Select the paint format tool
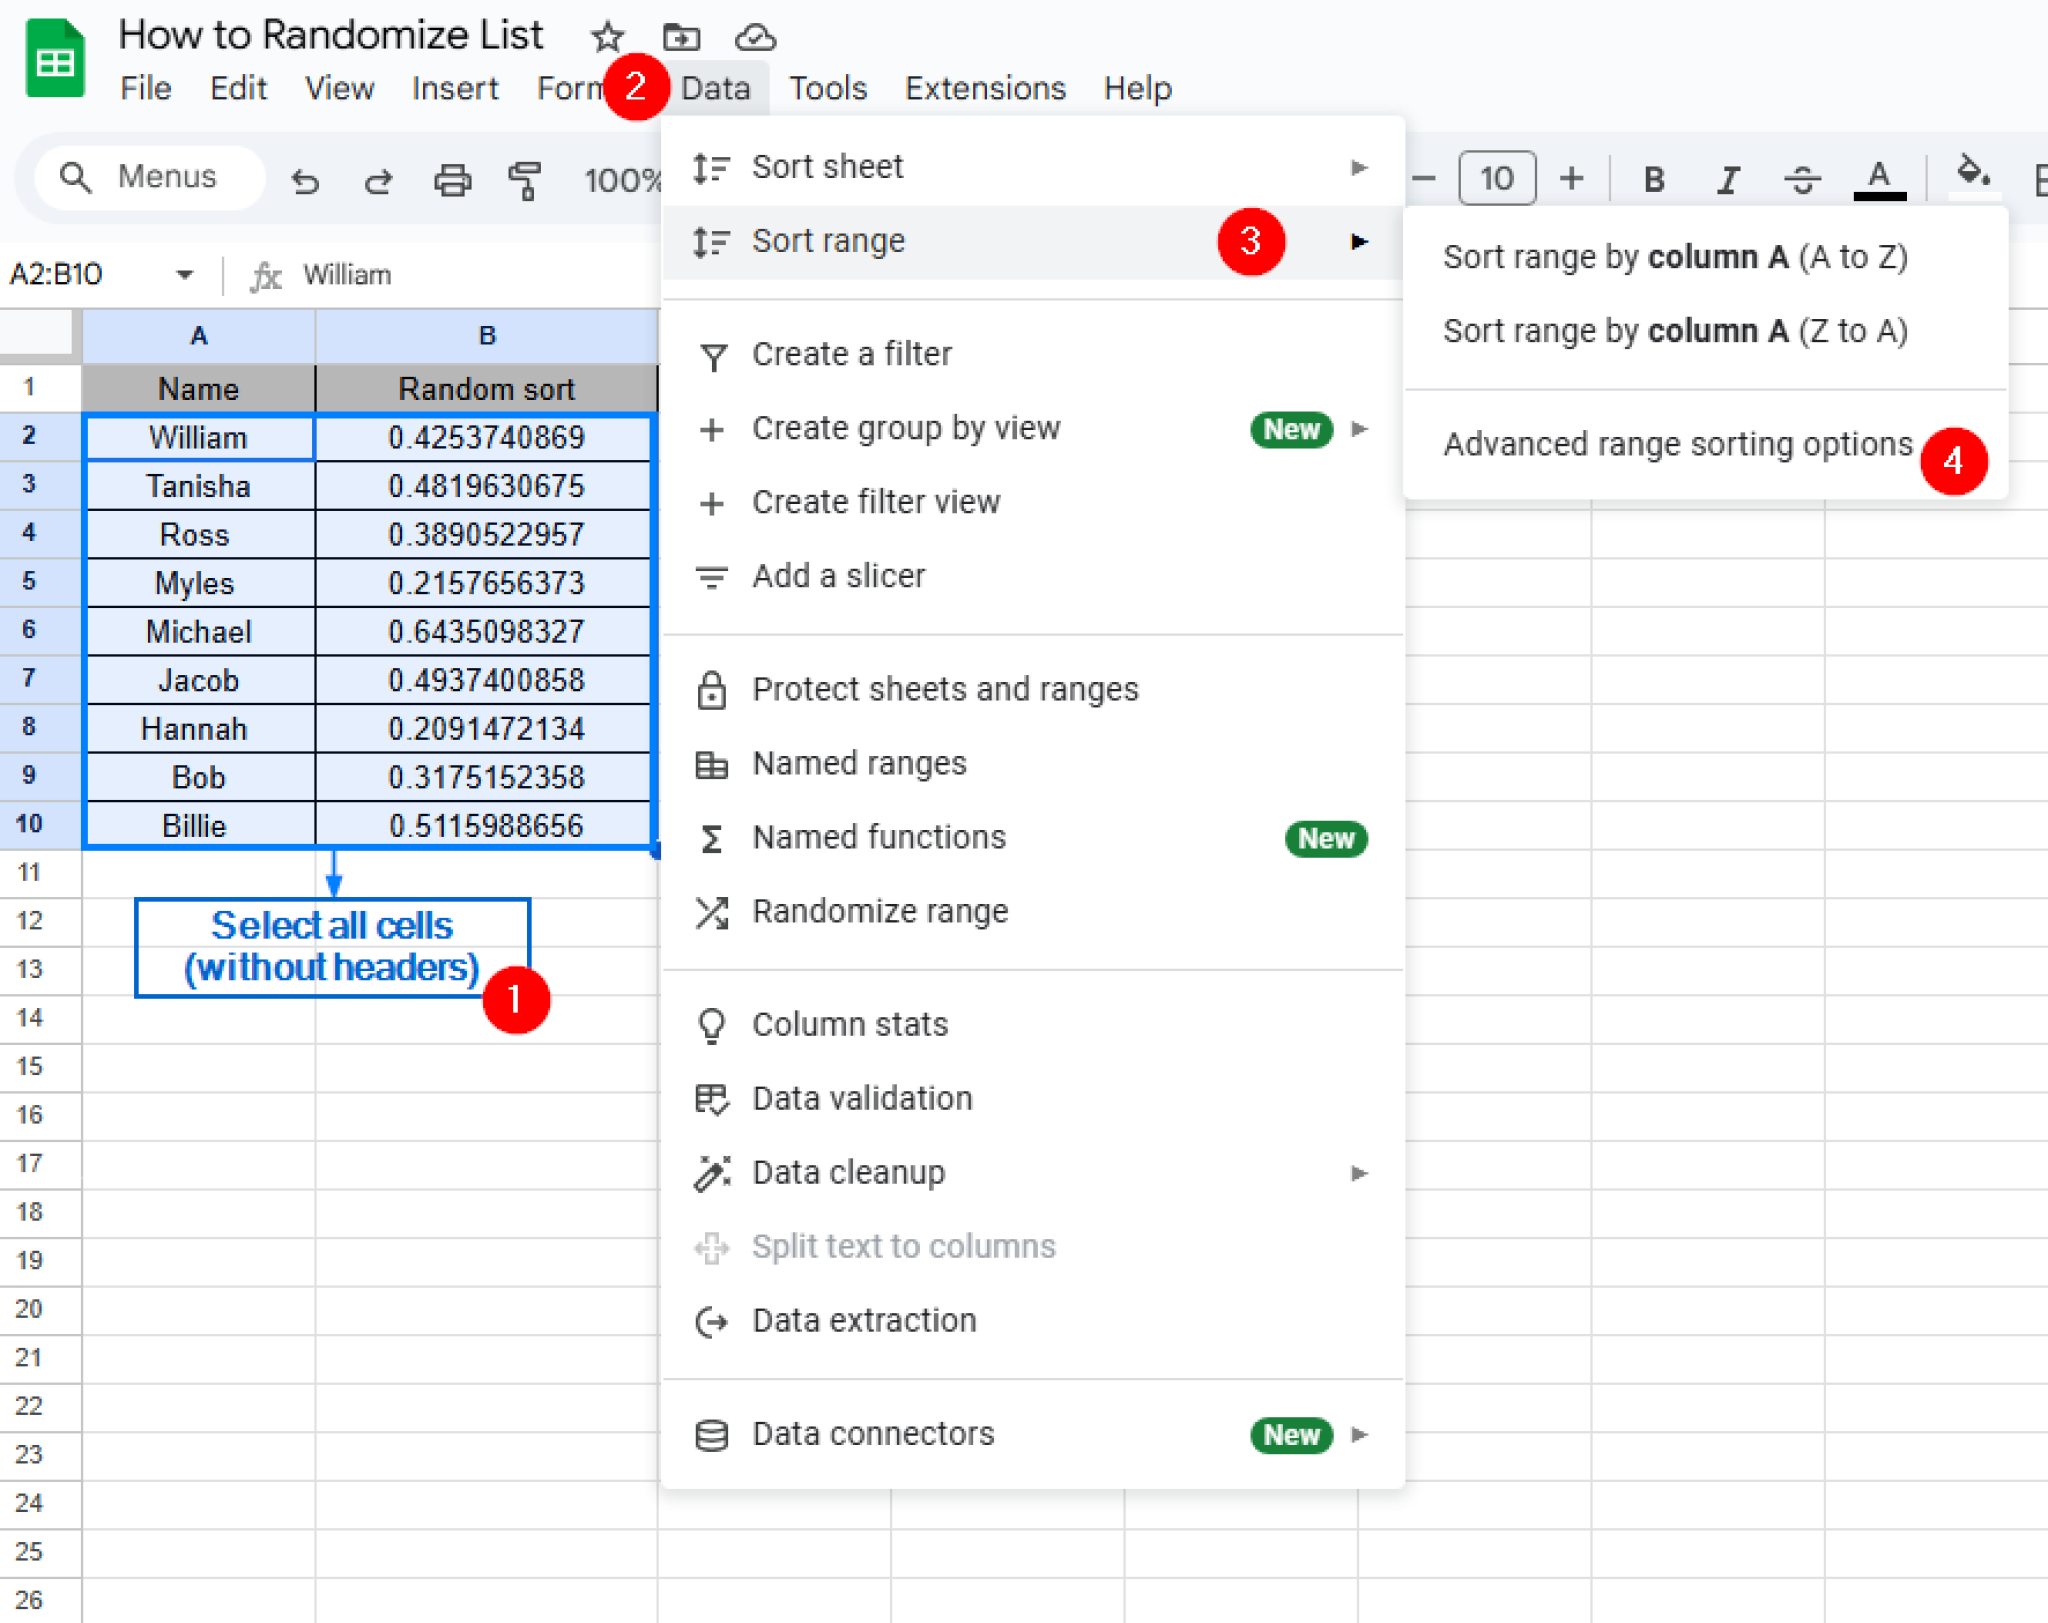Viewport: 2048px width, 1623px height. point(526,180)
